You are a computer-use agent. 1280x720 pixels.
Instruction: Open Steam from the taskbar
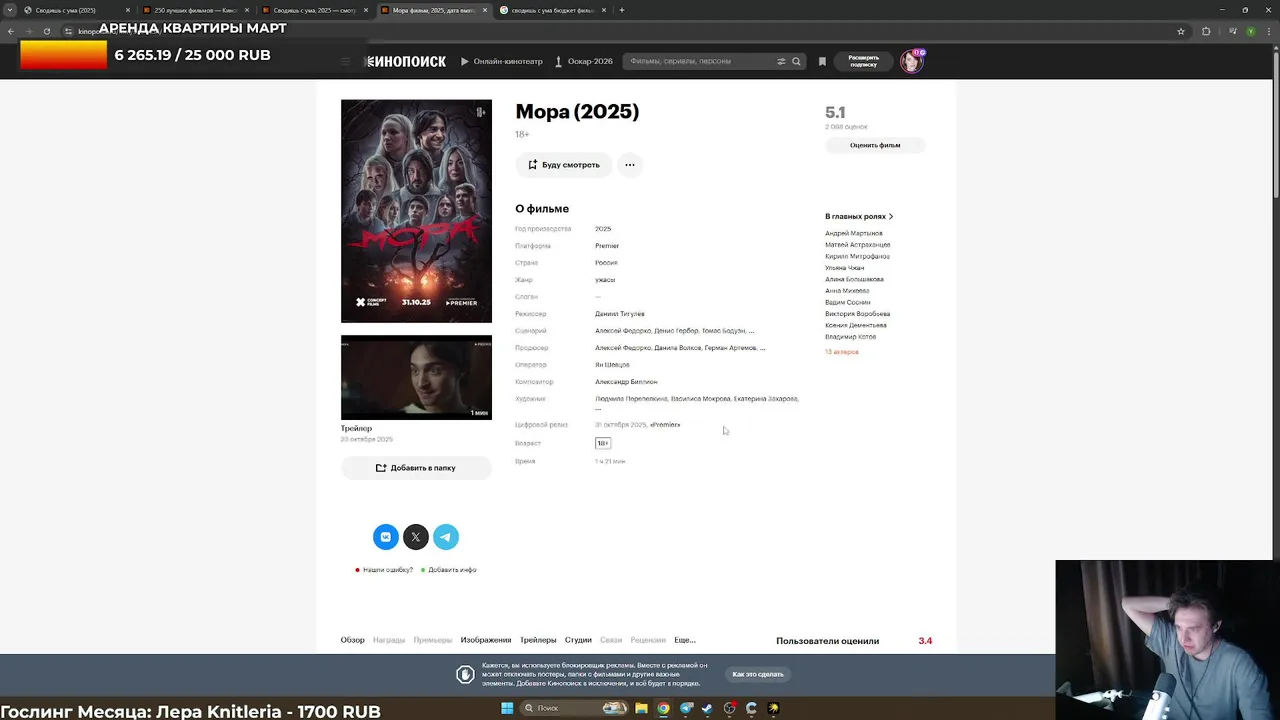click(708, 708)
